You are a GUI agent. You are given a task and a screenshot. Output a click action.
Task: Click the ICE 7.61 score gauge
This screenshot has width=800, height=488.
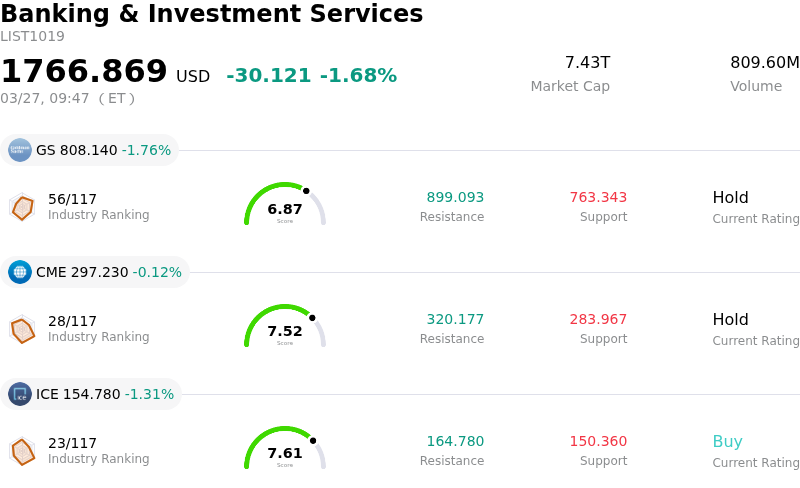[x=285, y=449]
